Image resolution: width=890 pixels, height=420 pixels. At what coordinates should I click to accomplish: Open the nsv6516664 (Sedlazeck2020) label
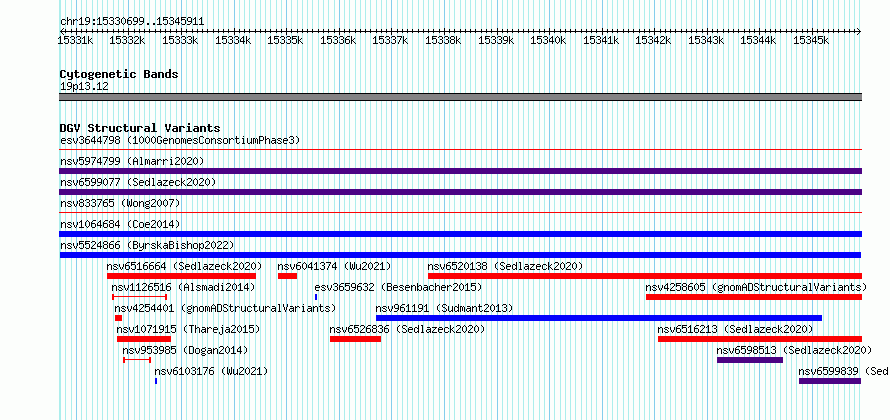tap(184, 266)
